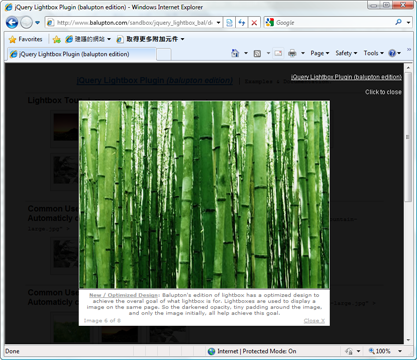
Task: Click the bamboo lightbox image
Action: tap(204, 195)
